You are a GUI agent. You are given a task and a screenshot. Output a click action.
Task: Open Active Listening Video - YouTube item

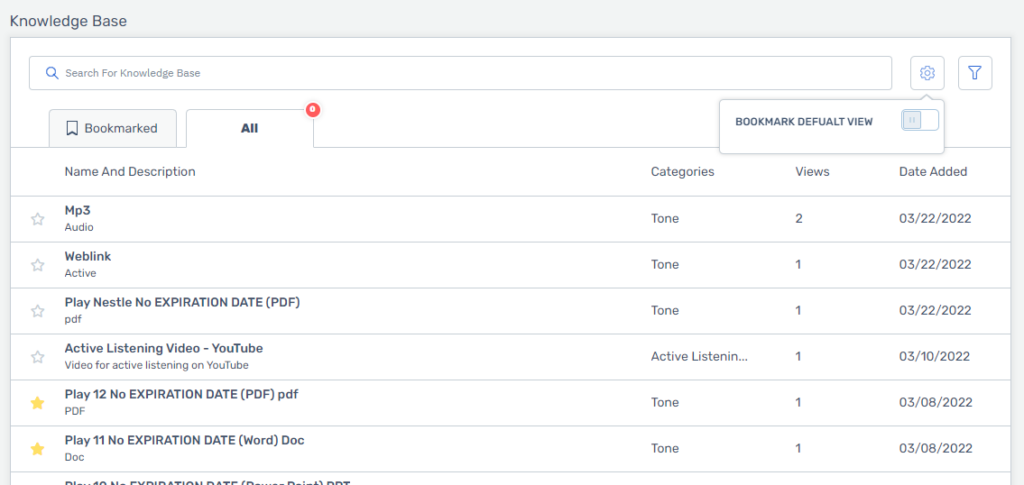click(x=164, y=348)
